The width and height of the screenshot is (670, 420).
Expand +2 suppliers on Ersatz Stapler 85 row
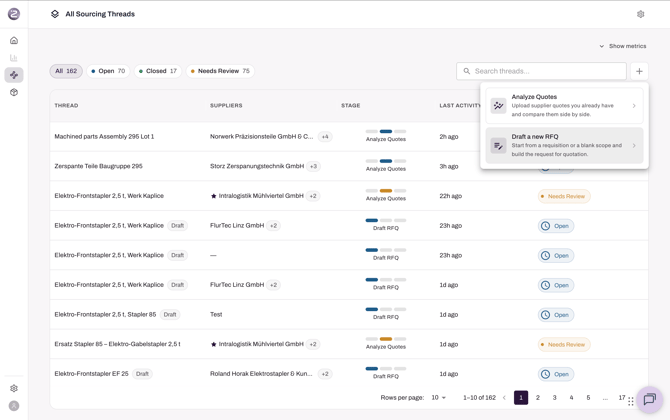313,344
